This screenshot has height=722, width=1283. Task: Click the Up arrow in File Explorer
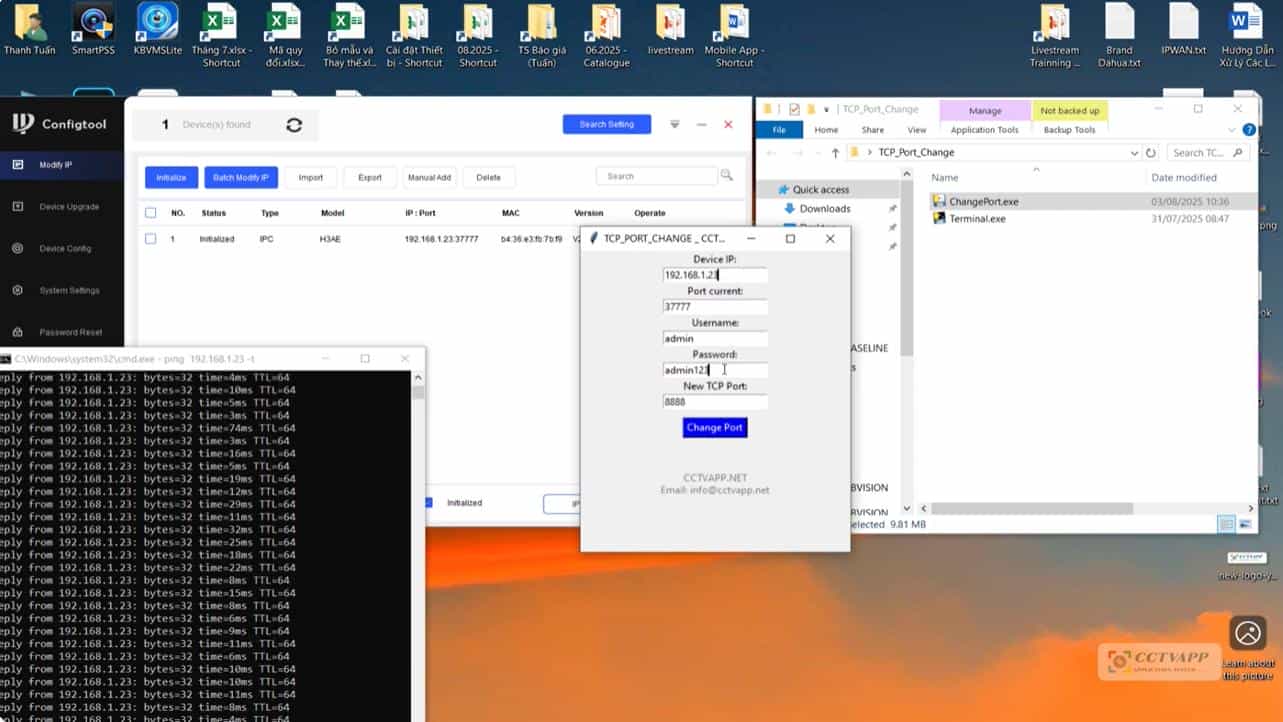pos(835,153)
